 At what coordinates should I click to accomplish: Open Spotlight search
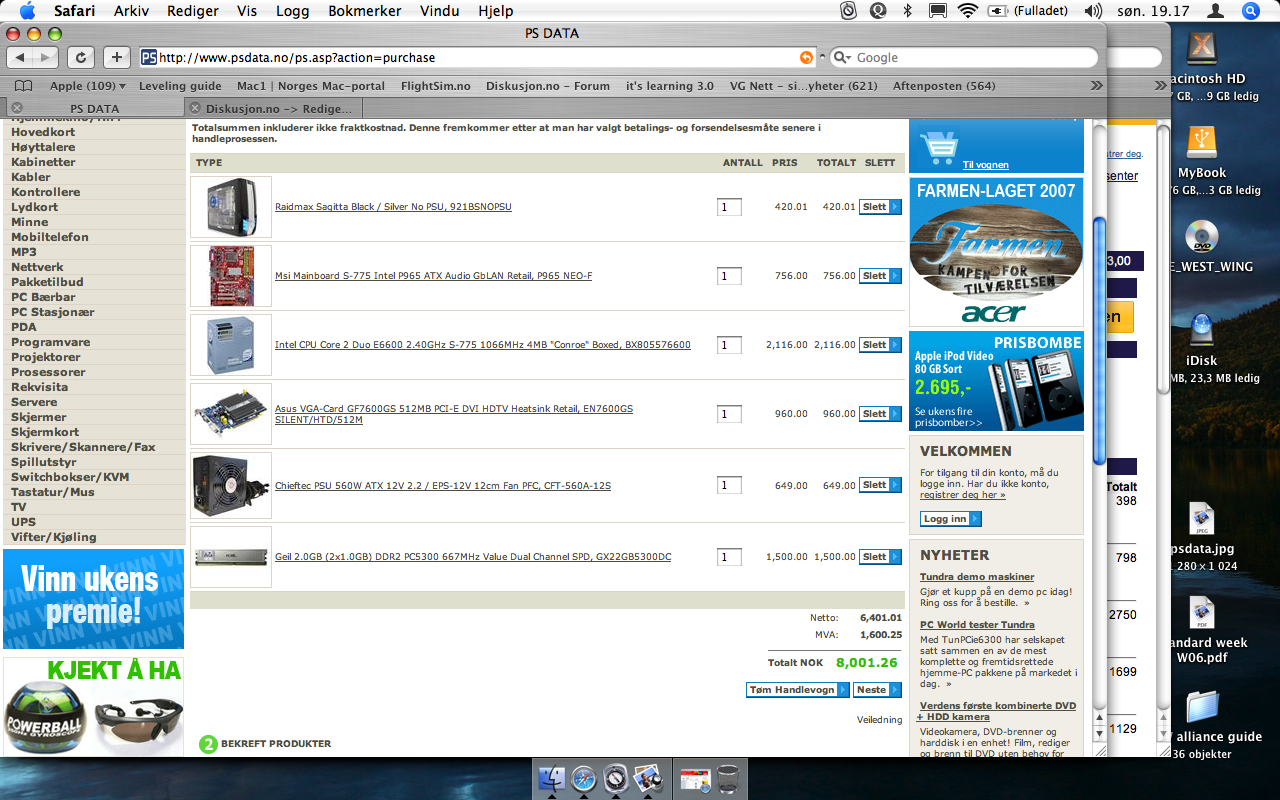point(1250,11)
